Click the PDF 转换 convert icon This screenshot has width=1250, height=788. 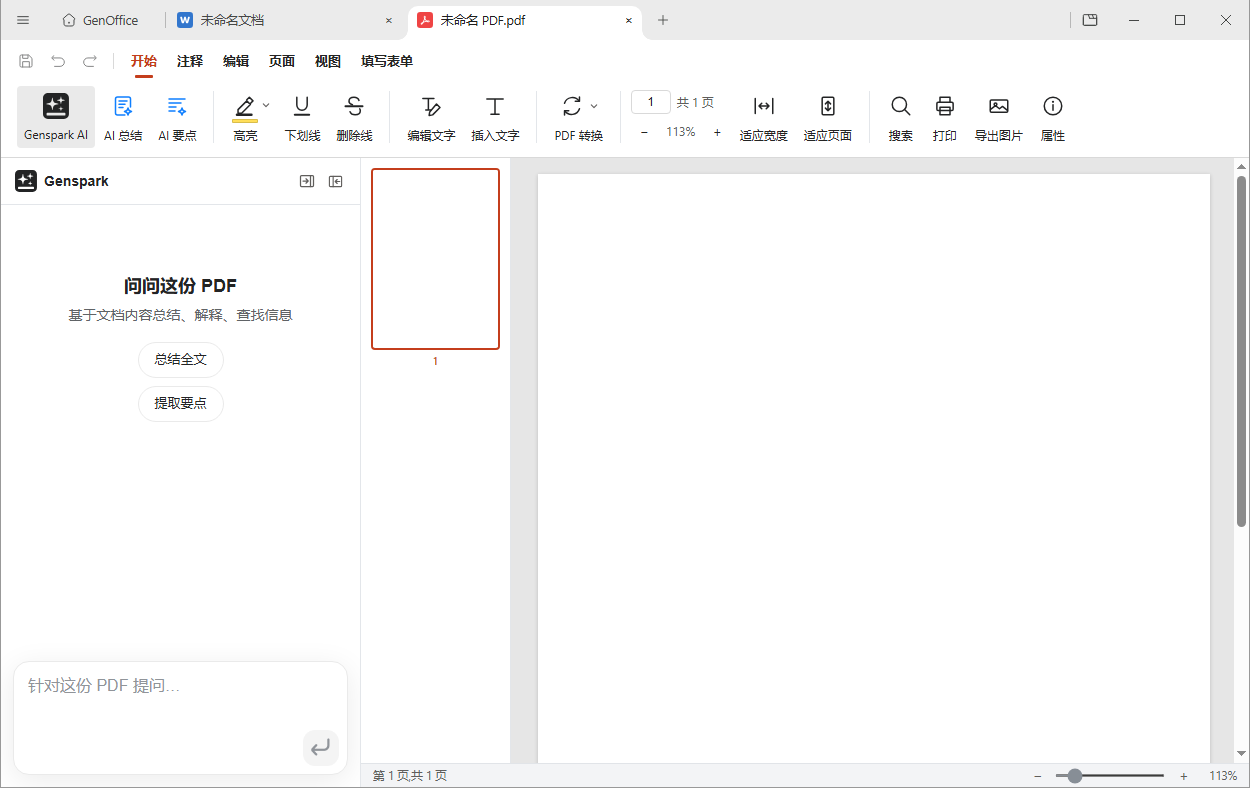tap(572, 106)
